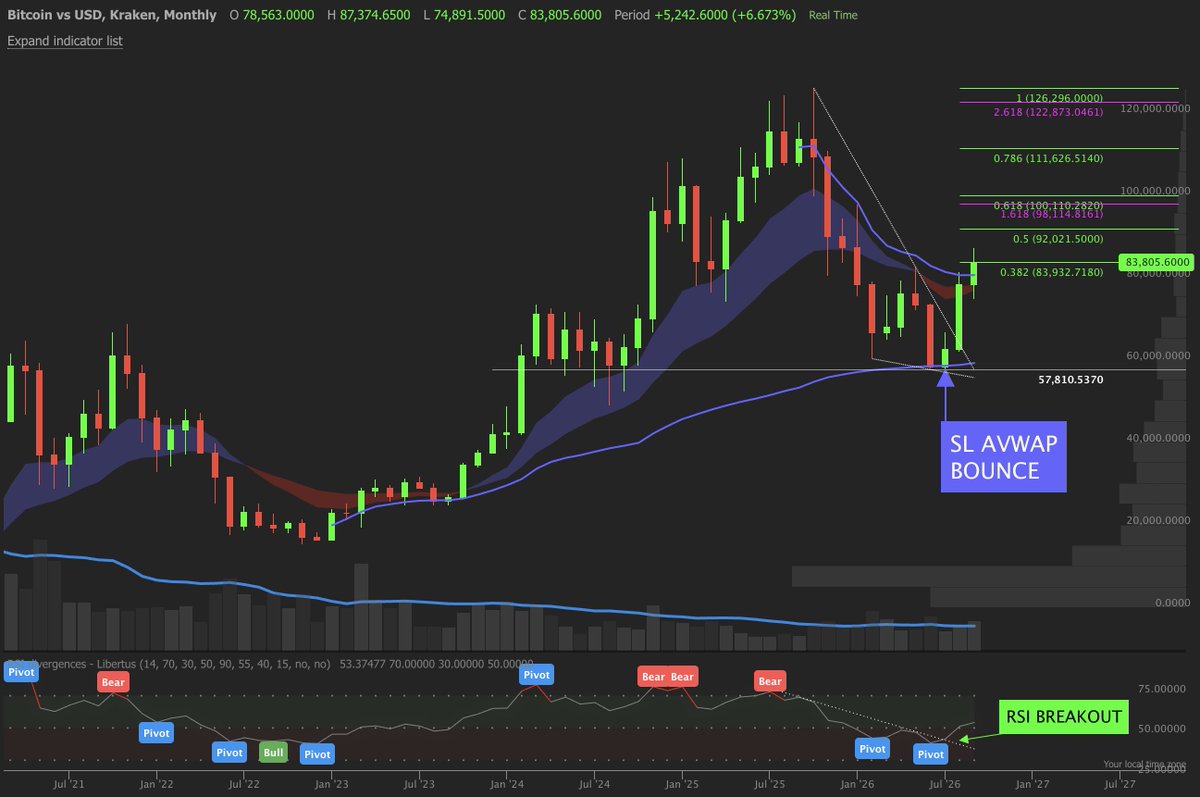Click the Jan '22 time axis label
Screen dimensions: 1200x797
(156, 785)
